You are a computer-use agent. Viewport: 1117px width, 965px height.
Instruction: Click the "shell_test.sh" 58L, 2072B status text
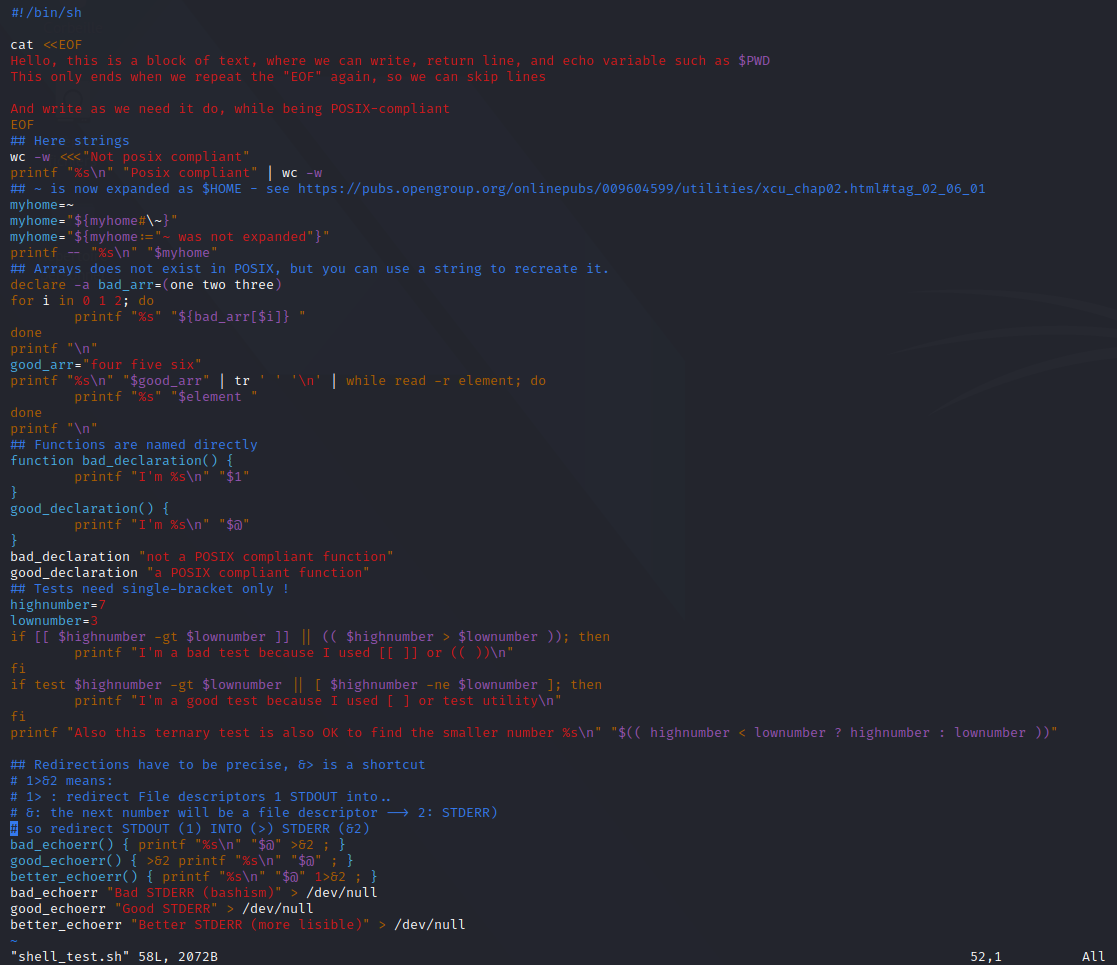tap(114, 957)
